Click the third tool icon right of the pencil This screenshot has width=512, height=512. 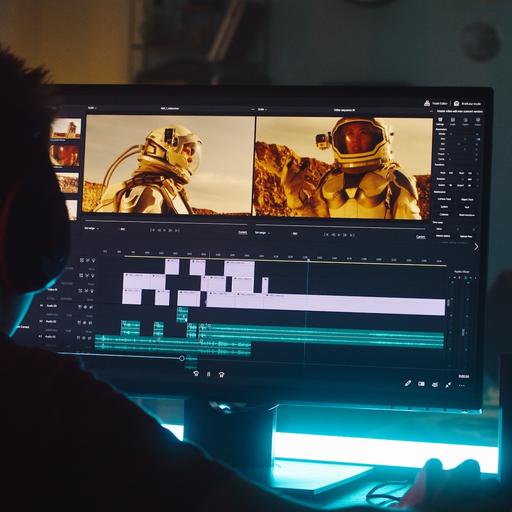(435, 384)
